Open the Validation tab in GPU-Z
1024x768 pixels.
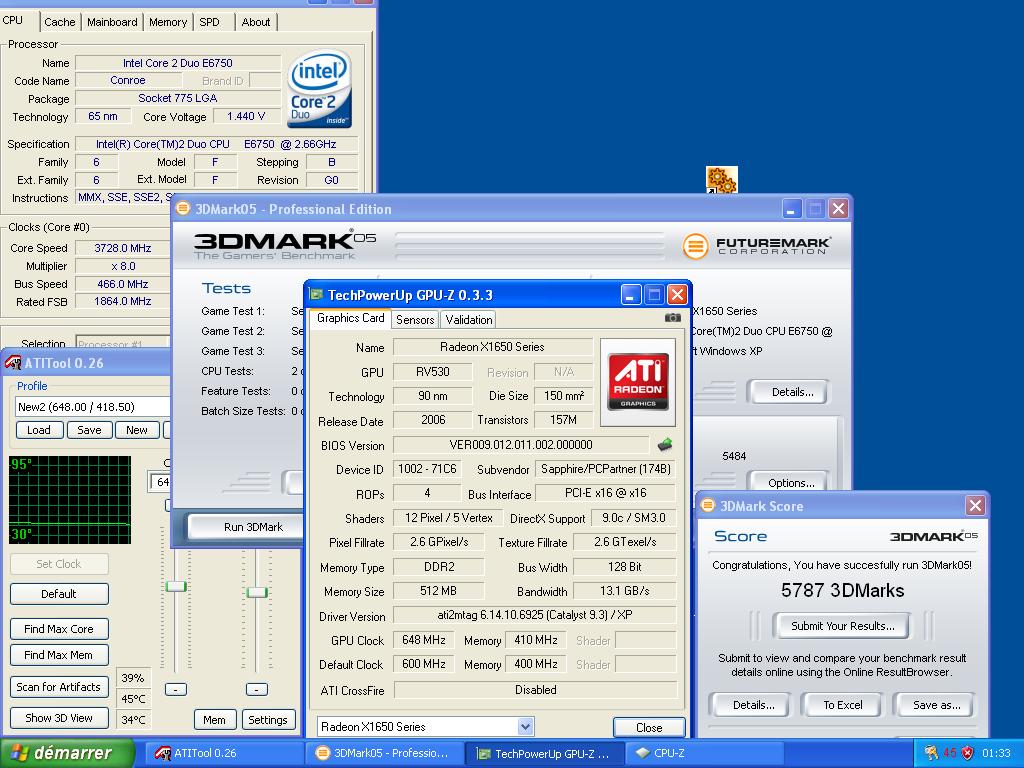tap(468, 319)
